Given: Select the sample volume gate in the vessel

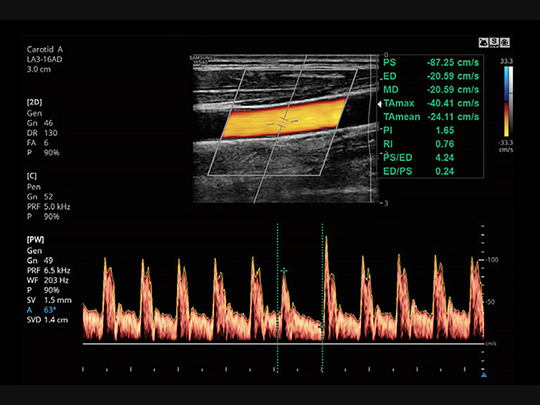Looking at the screenshot, I should [282, 123].
